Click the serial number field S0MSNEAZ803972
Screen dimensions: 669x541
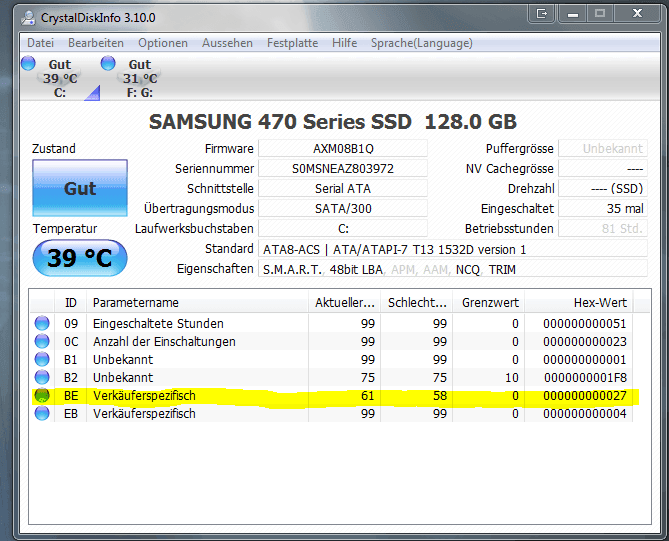343,169
